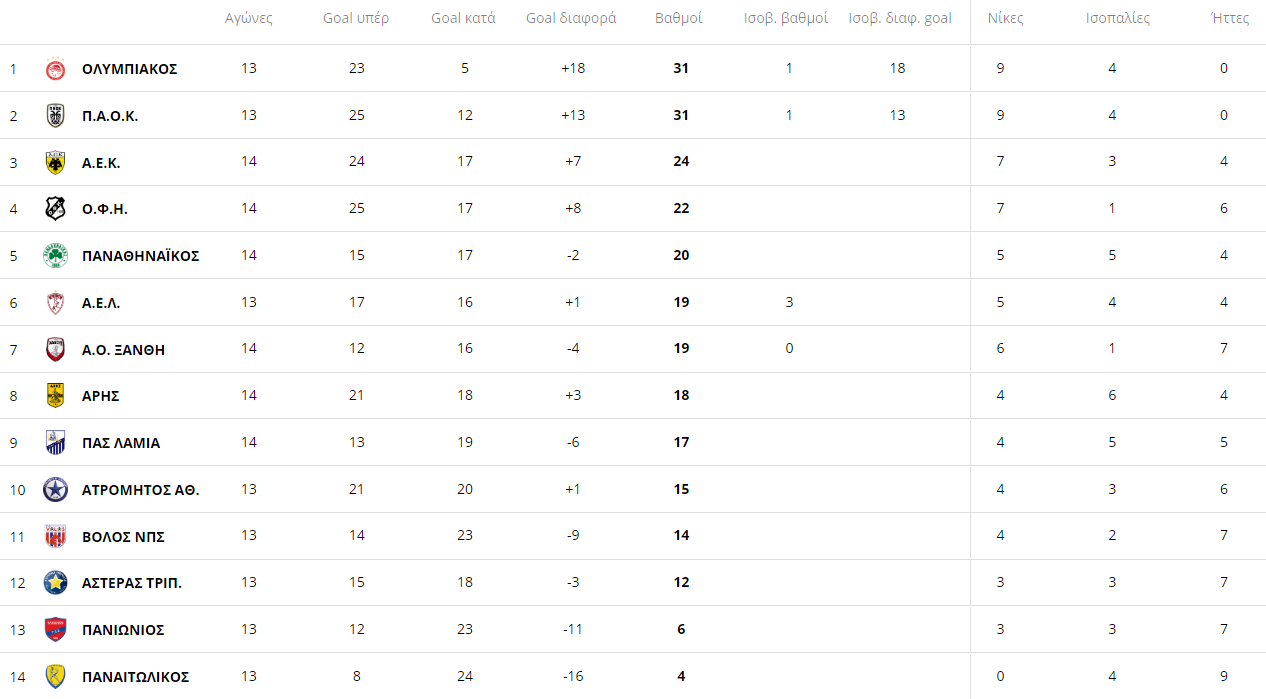The width and height of the screenshot is (1266, 699).
Task: Click the Π.Α.Ο.Κ. team logo
Action: [55, 116]
